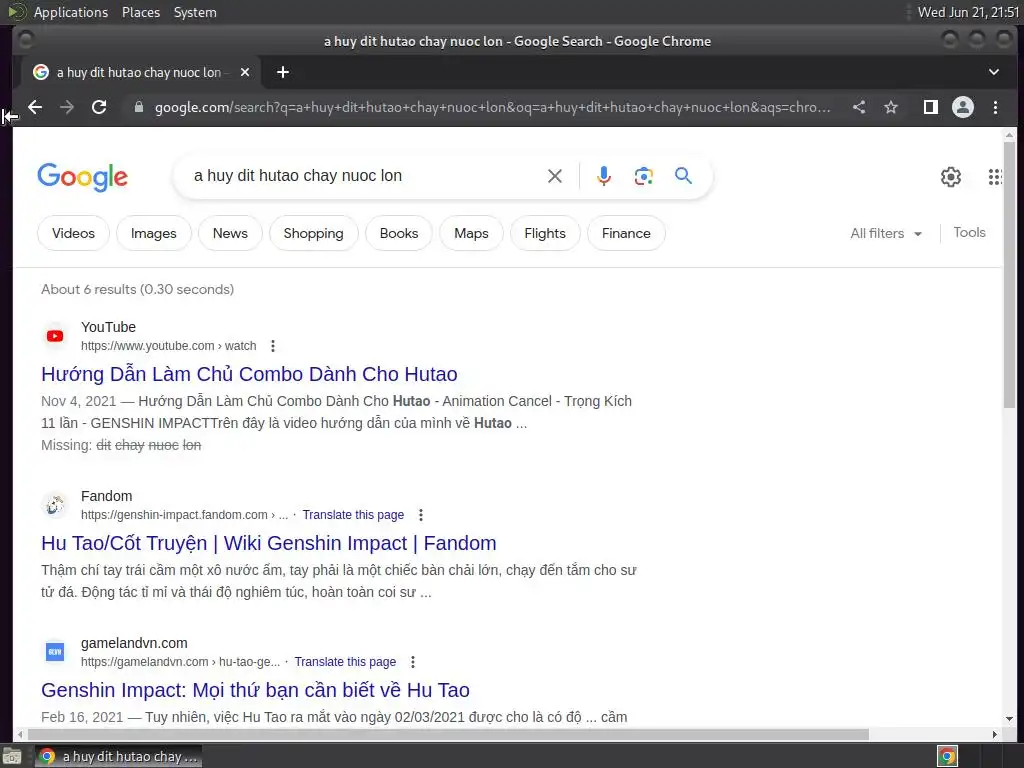Open the Maps filter
1024x768 pixels.
click(x=471, y=233)
